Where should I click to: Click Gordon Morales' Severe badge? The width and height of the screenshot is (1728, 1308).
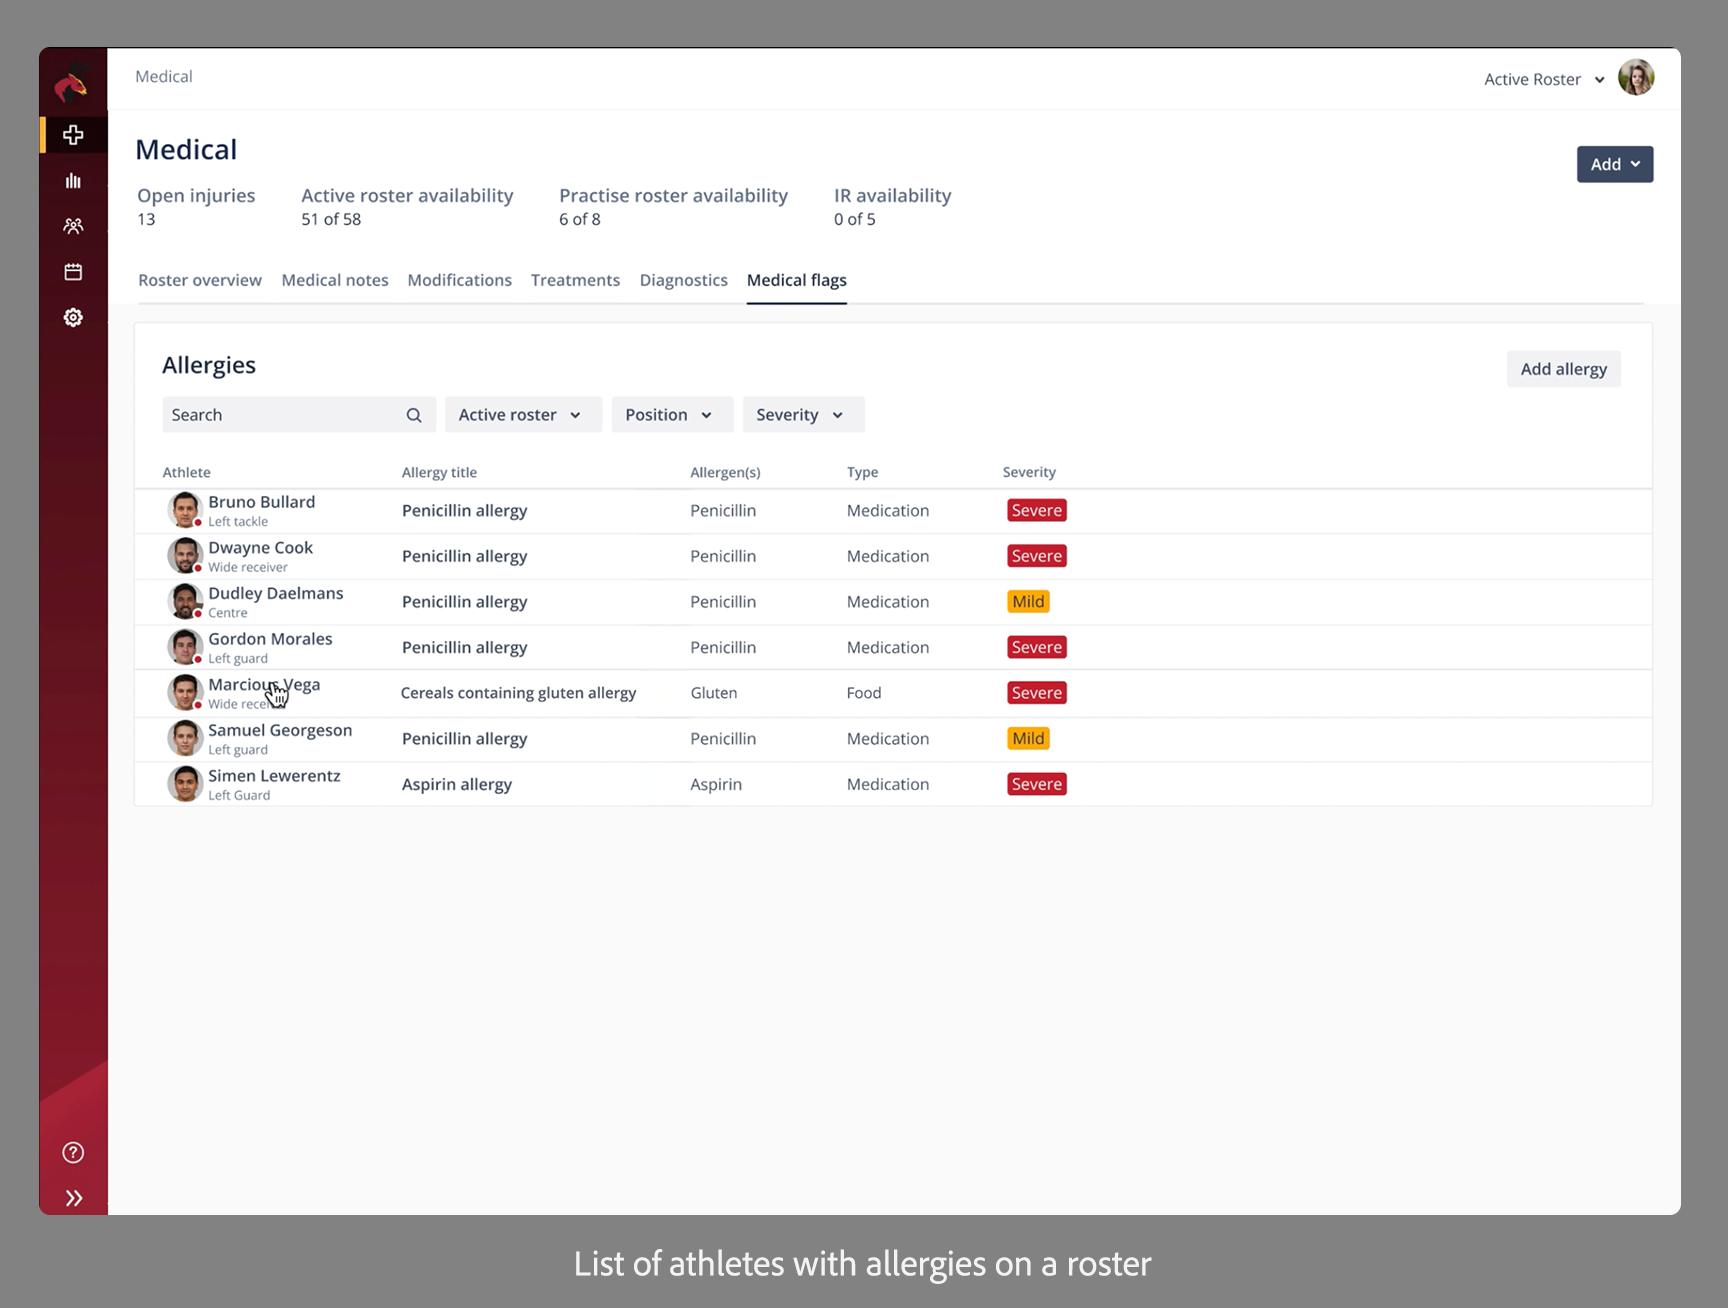point(1037,647)
